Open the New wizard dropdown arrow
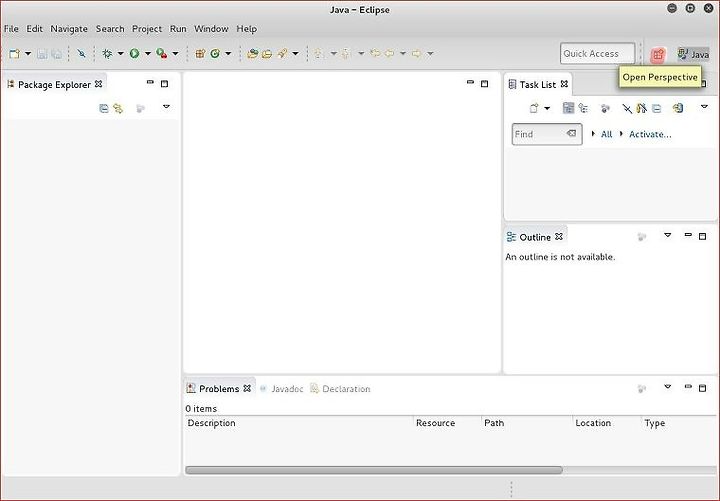The width and height of the screenshot is (720, 501). (x=28, y=54)
